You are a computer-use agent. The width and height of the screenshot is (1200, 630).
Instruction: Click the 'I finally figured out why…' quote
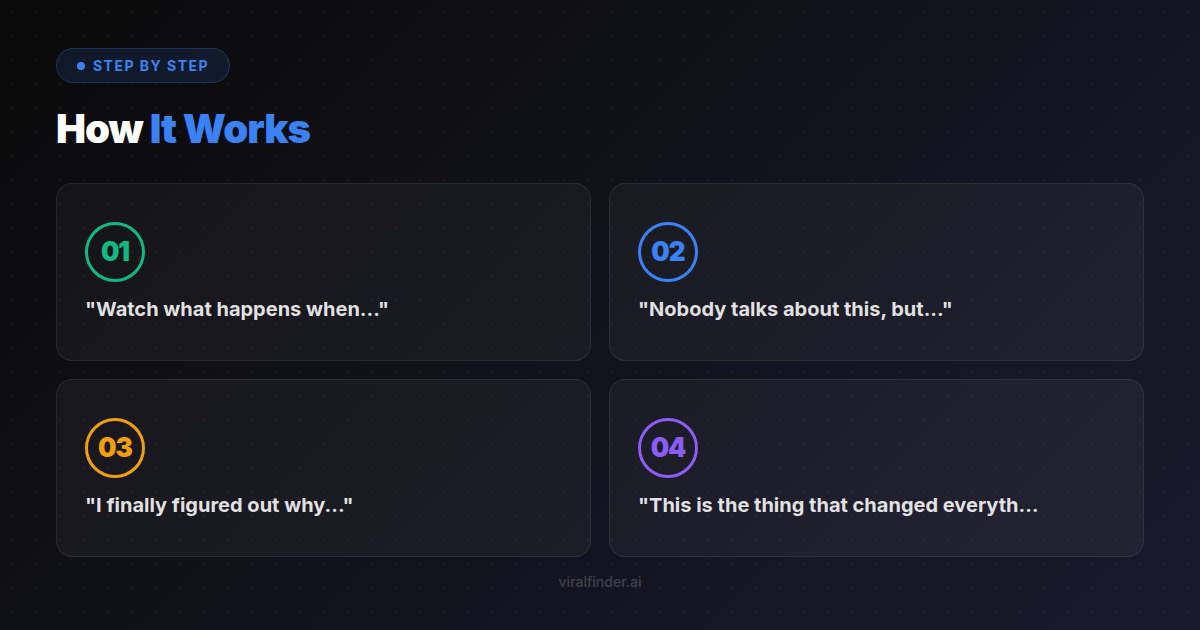(221, 505)
